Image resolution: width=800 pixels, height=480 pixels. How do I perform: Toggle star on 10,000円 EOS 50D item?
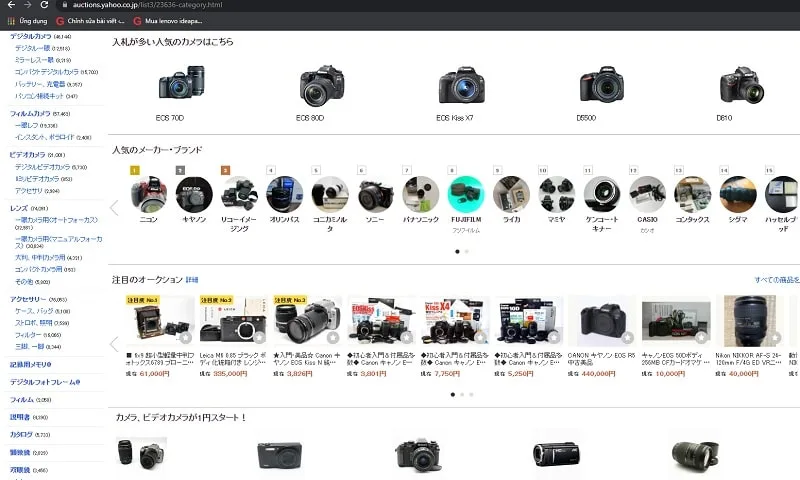pos(701,338)
